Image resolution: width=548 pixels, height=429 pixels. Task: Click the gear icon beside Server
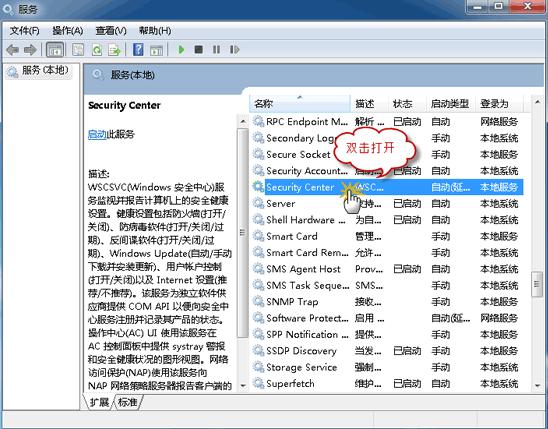click(258, 203)
